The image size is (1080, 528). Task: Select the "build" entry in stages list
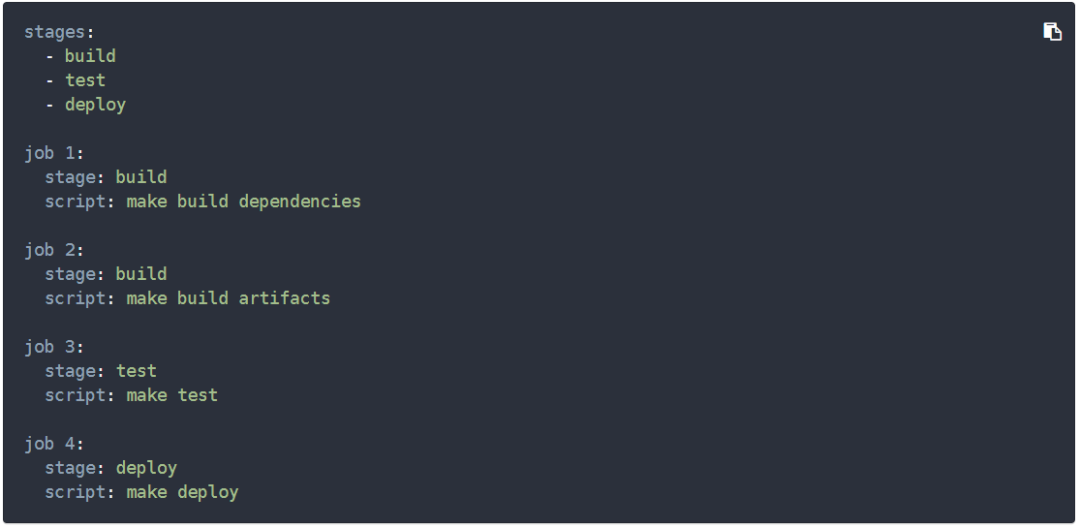click(x=90, y=56)
